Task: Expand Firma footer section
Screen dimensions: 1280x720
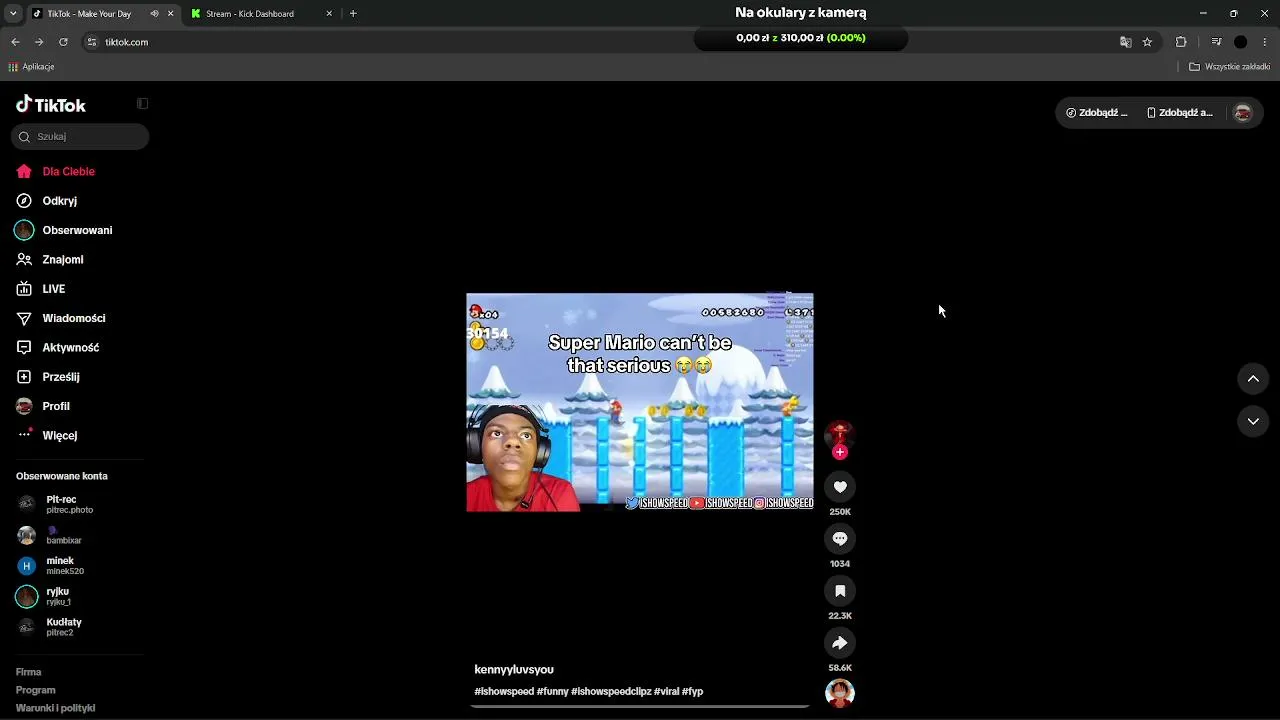Action: pos(29,672)
